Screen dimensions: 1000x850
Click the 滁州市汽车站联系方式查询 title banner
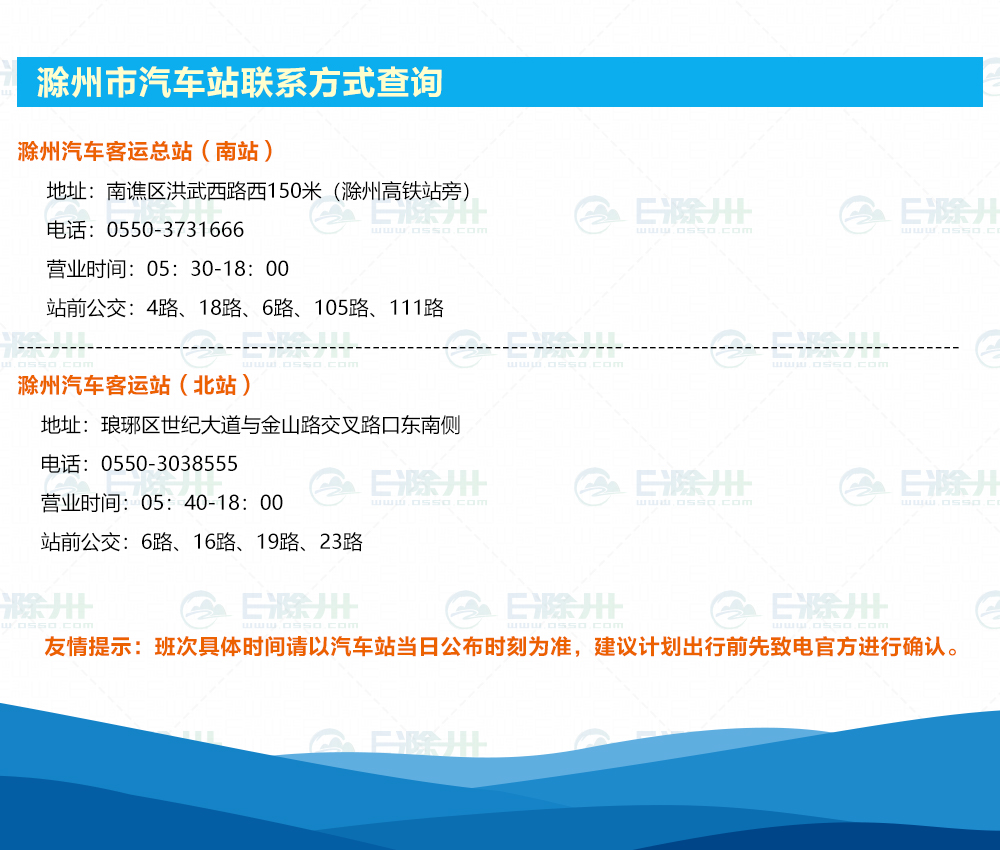point(240,82)
